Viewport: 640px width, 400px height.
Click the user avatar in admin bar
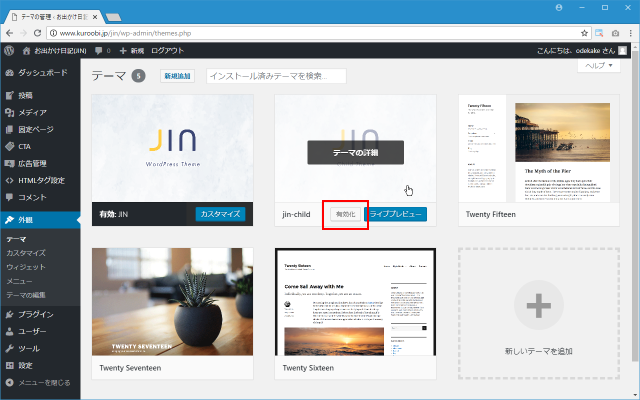point(622,51)
